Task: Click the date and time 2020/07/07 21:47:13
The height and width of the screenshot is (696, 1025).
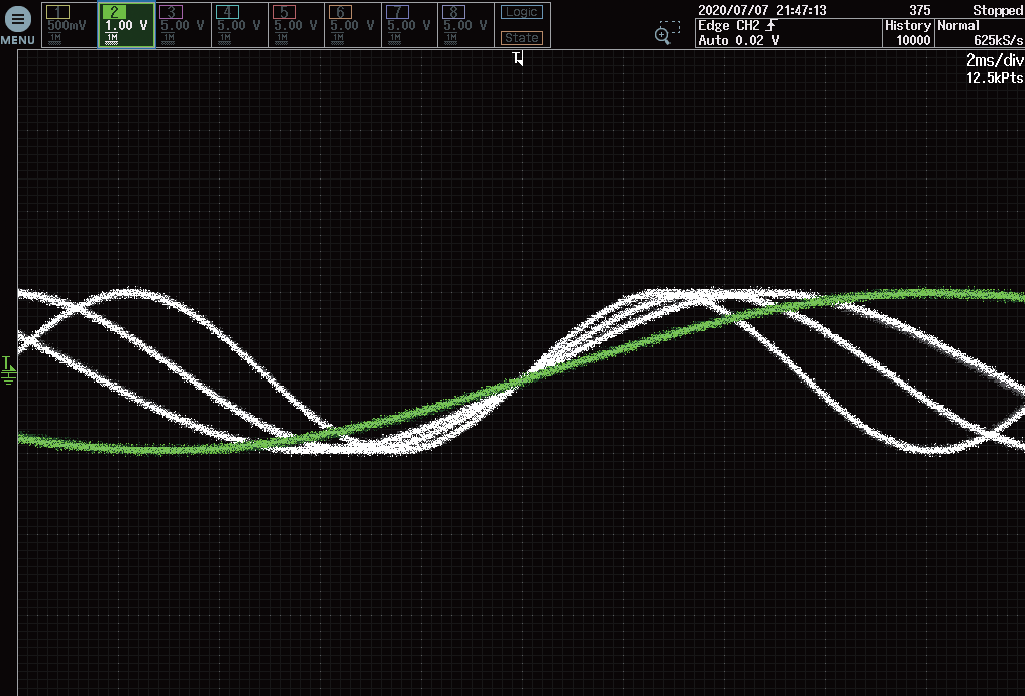Action: tap(762, 10)
